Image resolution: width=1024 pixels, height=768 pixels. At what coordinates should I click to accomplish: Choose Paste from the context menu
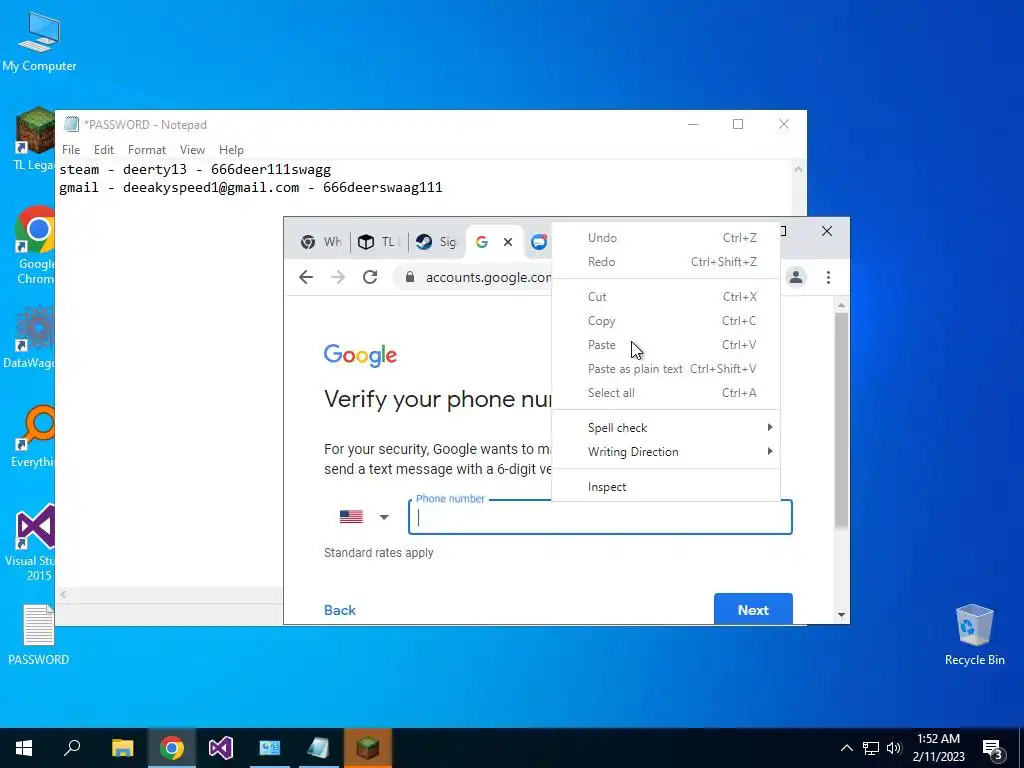tap(666, 345)
